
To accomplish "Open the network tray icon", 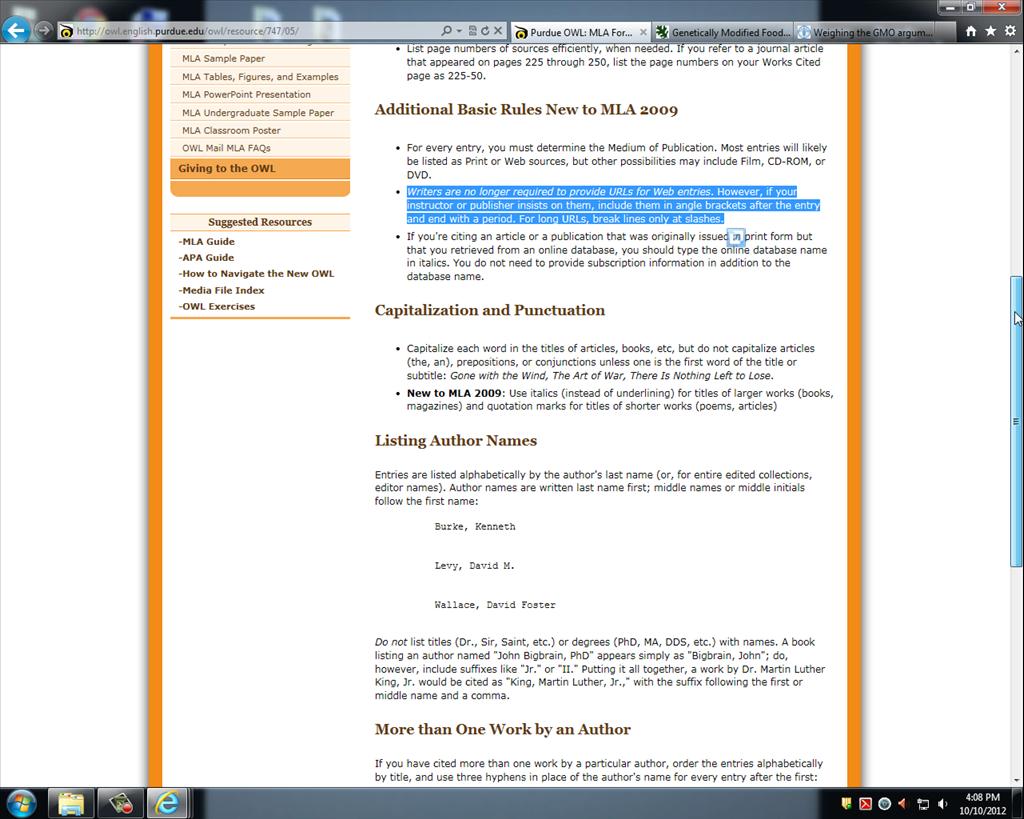I will (923, 804).
